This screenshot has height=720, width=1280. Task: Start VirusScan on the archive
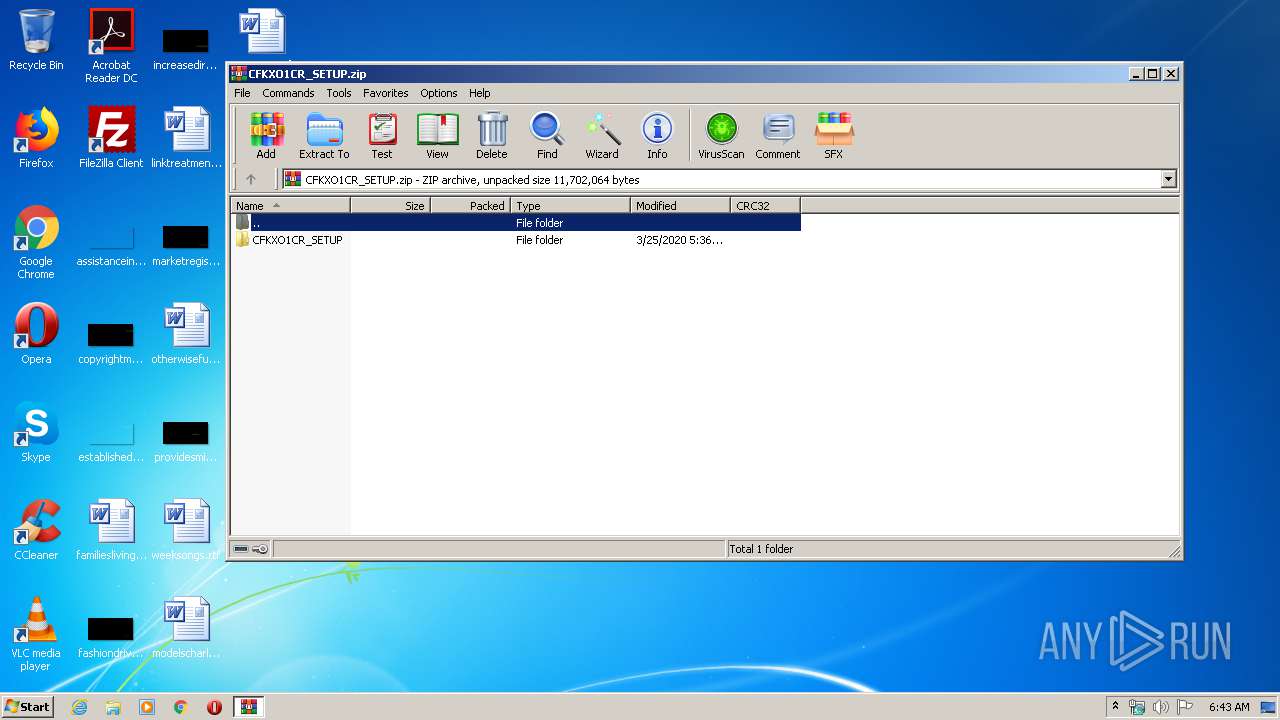(721, 136)
